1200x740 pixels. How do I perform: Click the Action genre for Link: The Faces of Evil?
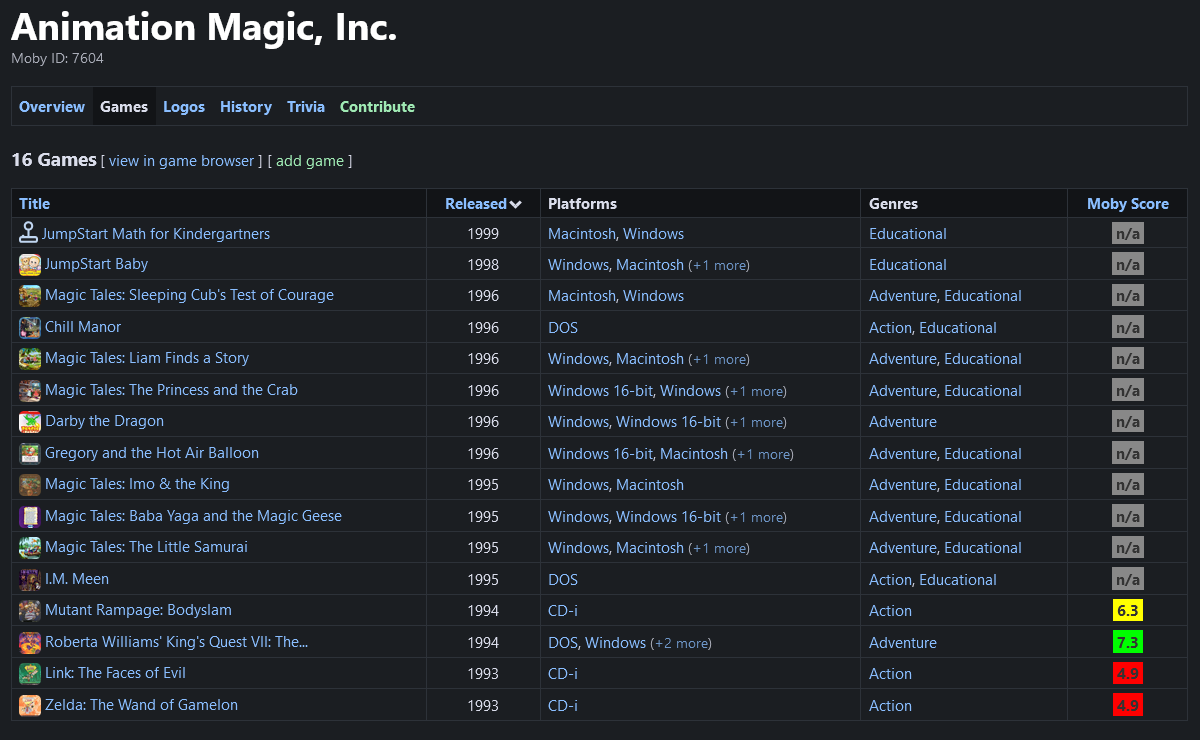coord(890,674)
